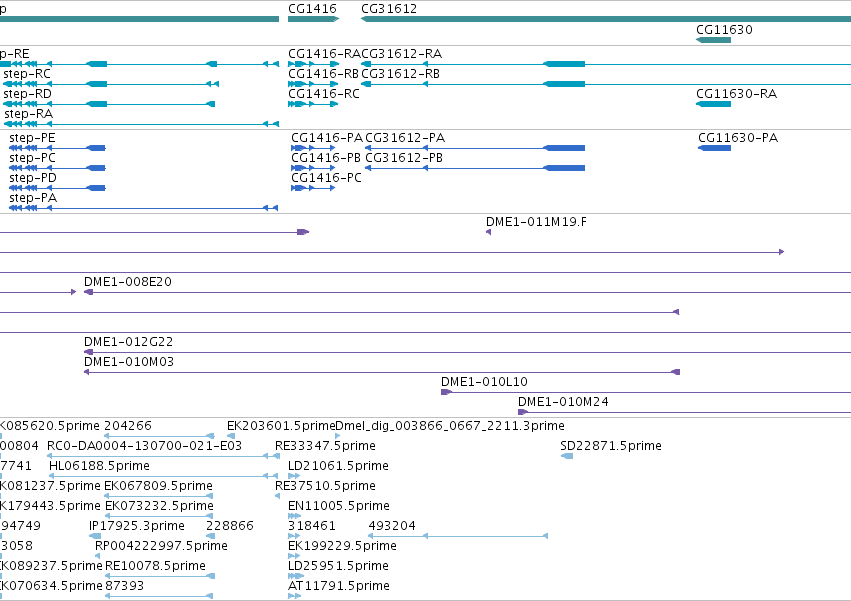The width and height of the screenshot is (851, 601).
Task: Open EST RE37510.5prime
Action: point(325,486)
